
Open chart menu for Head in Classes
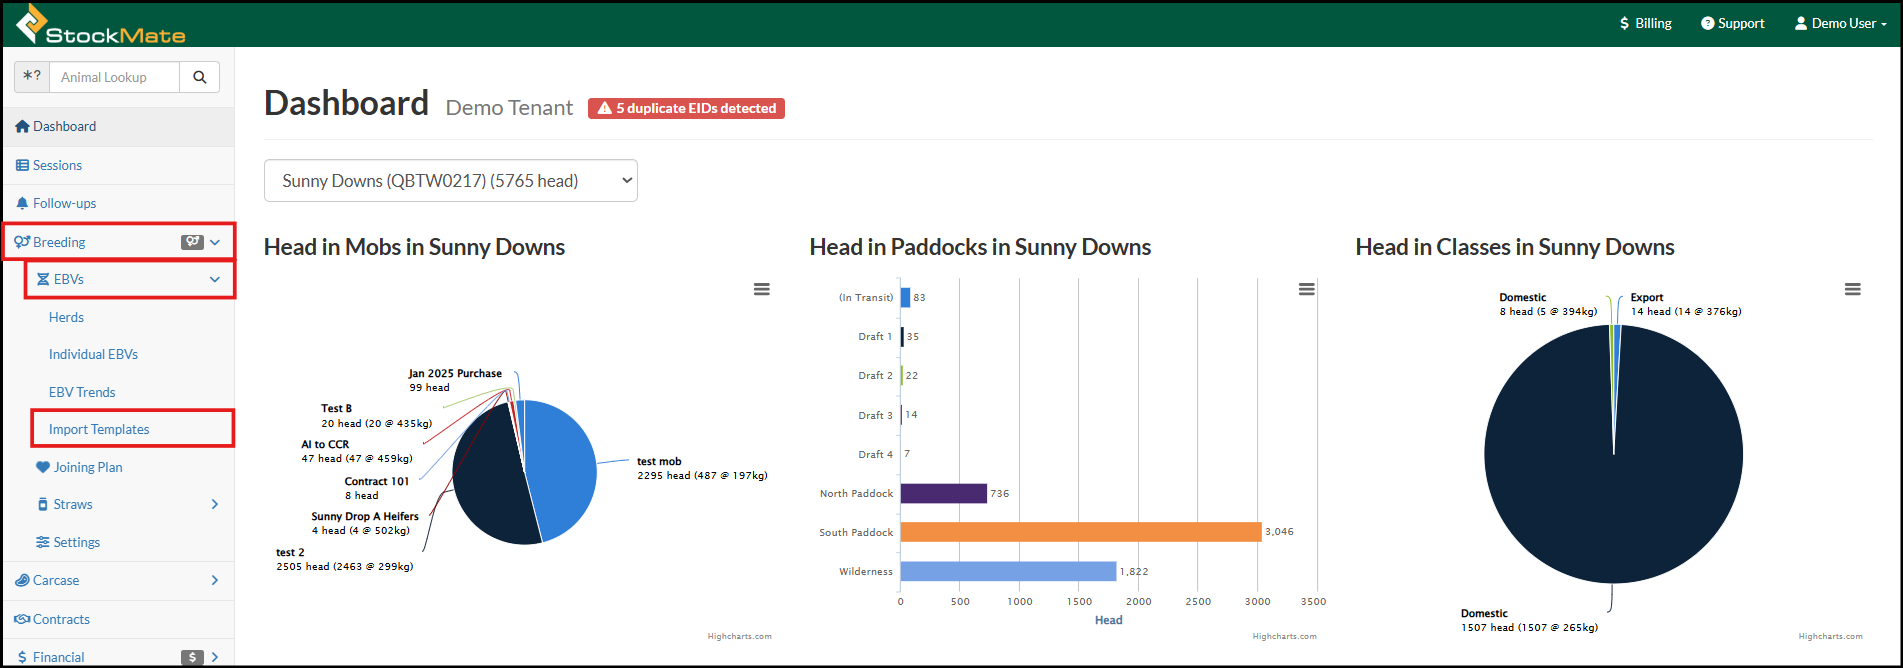coord(1852,289)
